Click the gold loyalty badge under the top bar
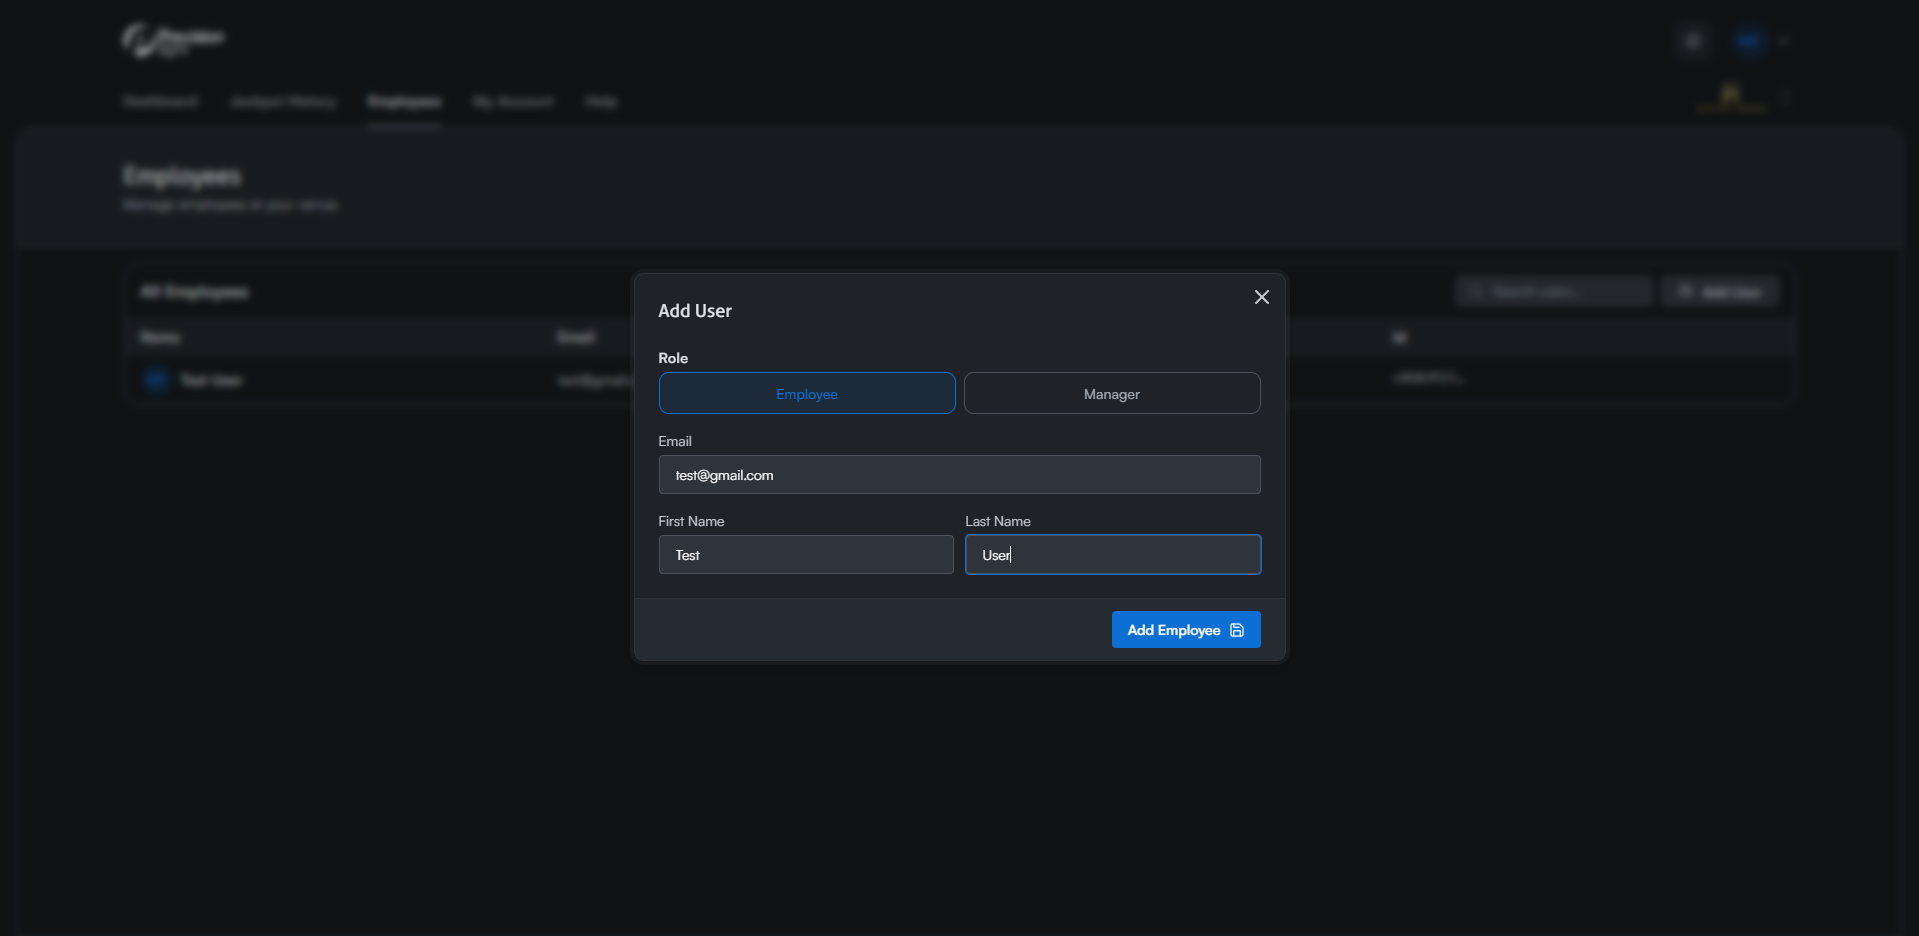Screen dimensions: 1919x936 (x=1729, y=97)
